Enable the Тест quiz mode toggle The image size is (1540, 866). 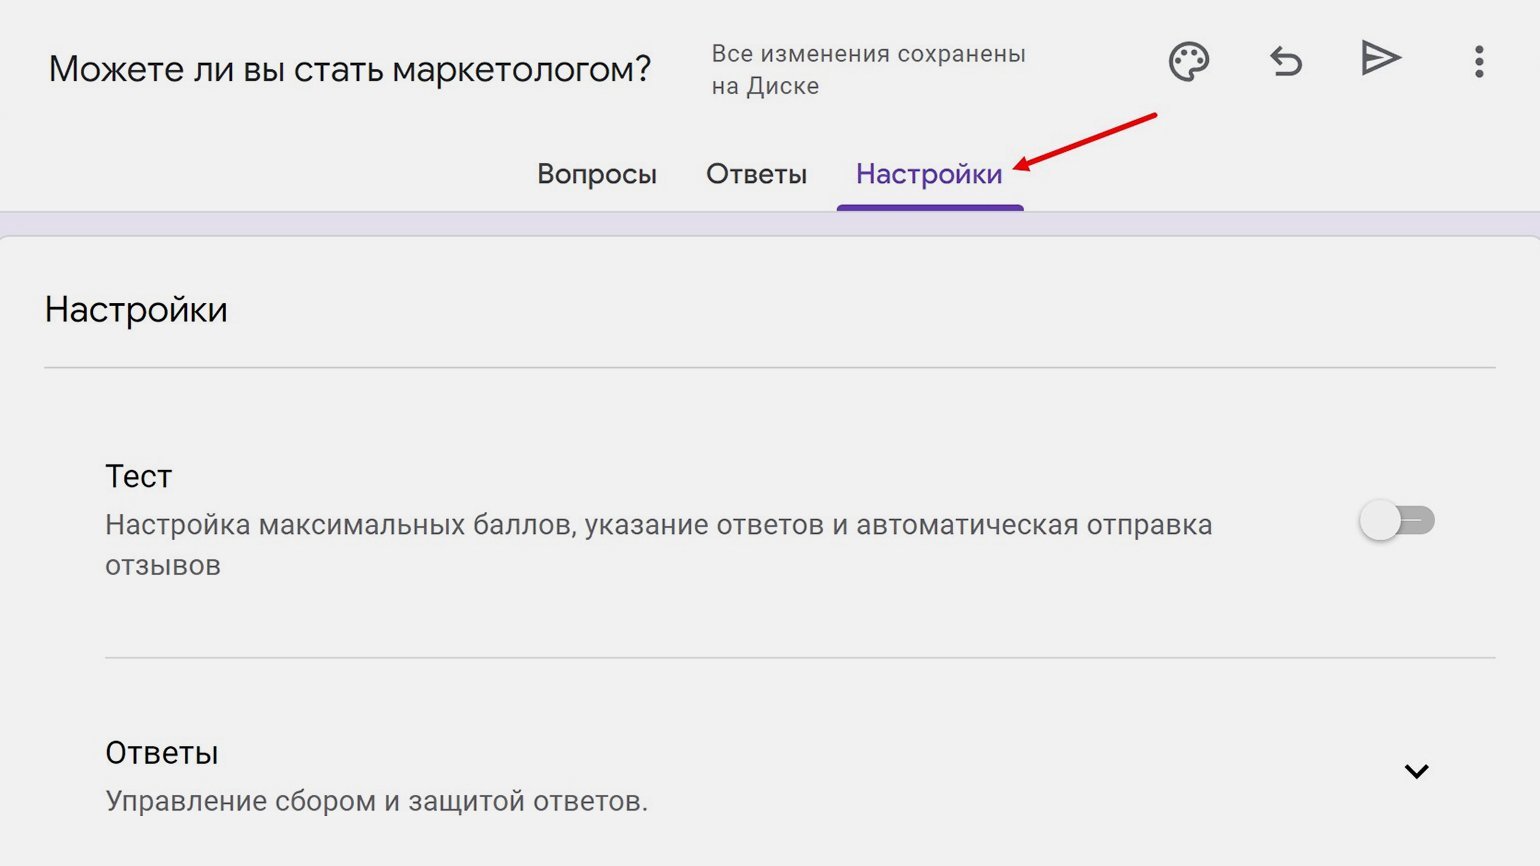pyautogui.click(x=1397, y=520)
